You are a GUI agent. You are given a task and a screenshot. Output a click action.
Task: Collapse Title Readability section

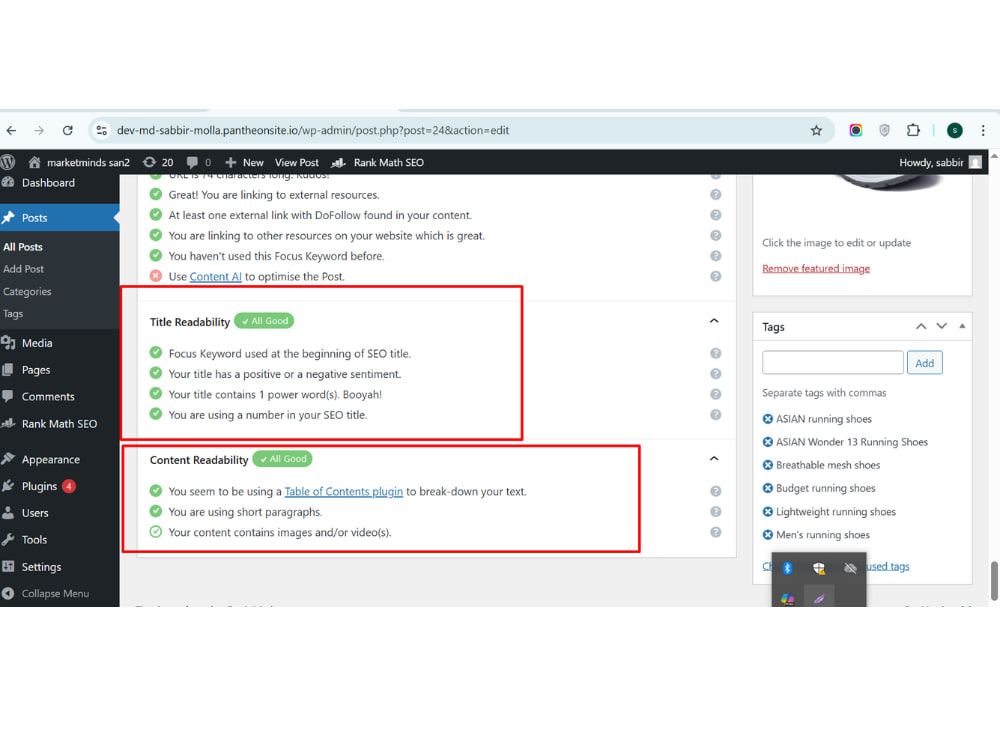coord(714,321)
